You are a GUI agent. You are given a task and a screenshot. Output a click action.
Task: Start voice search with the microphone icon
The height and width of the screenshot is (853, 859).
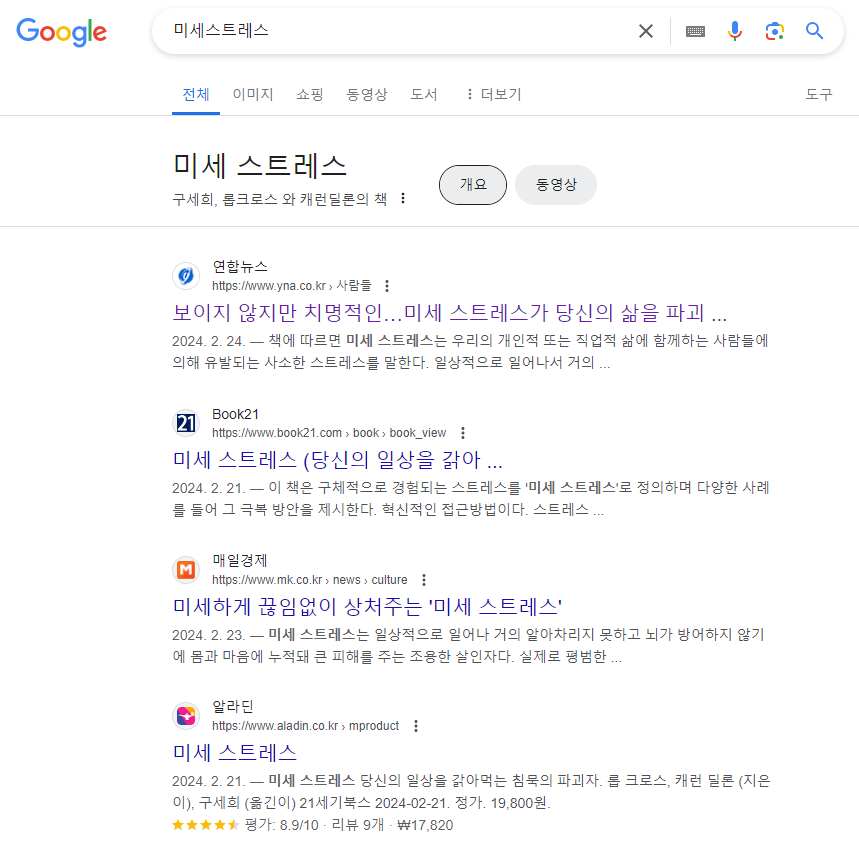click(x=735, y=31)
